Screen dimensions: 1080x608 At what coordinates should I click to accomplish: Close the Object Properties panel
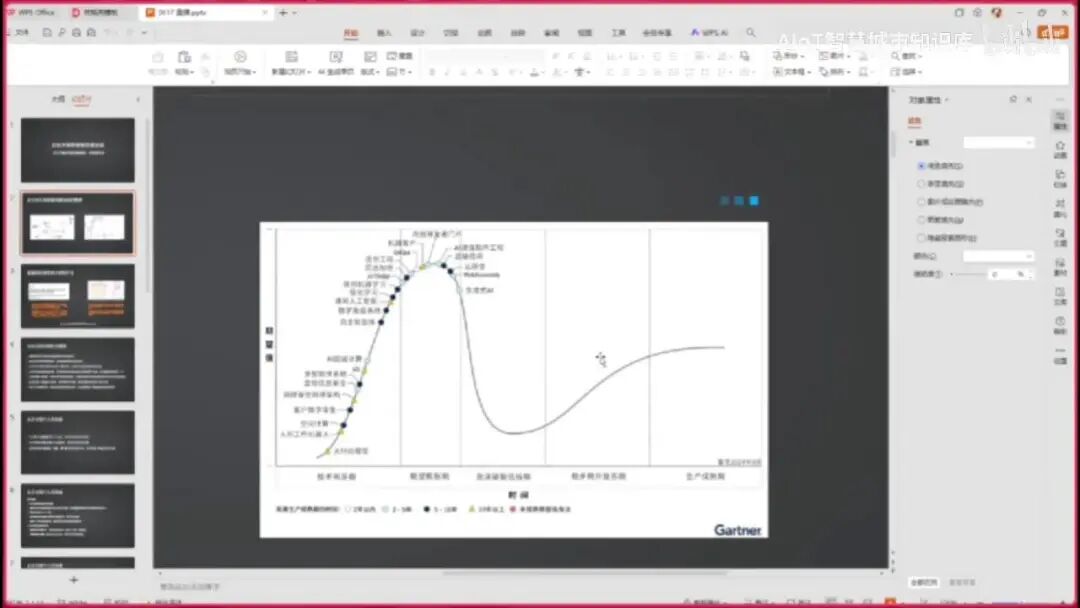coord(1029,100)
